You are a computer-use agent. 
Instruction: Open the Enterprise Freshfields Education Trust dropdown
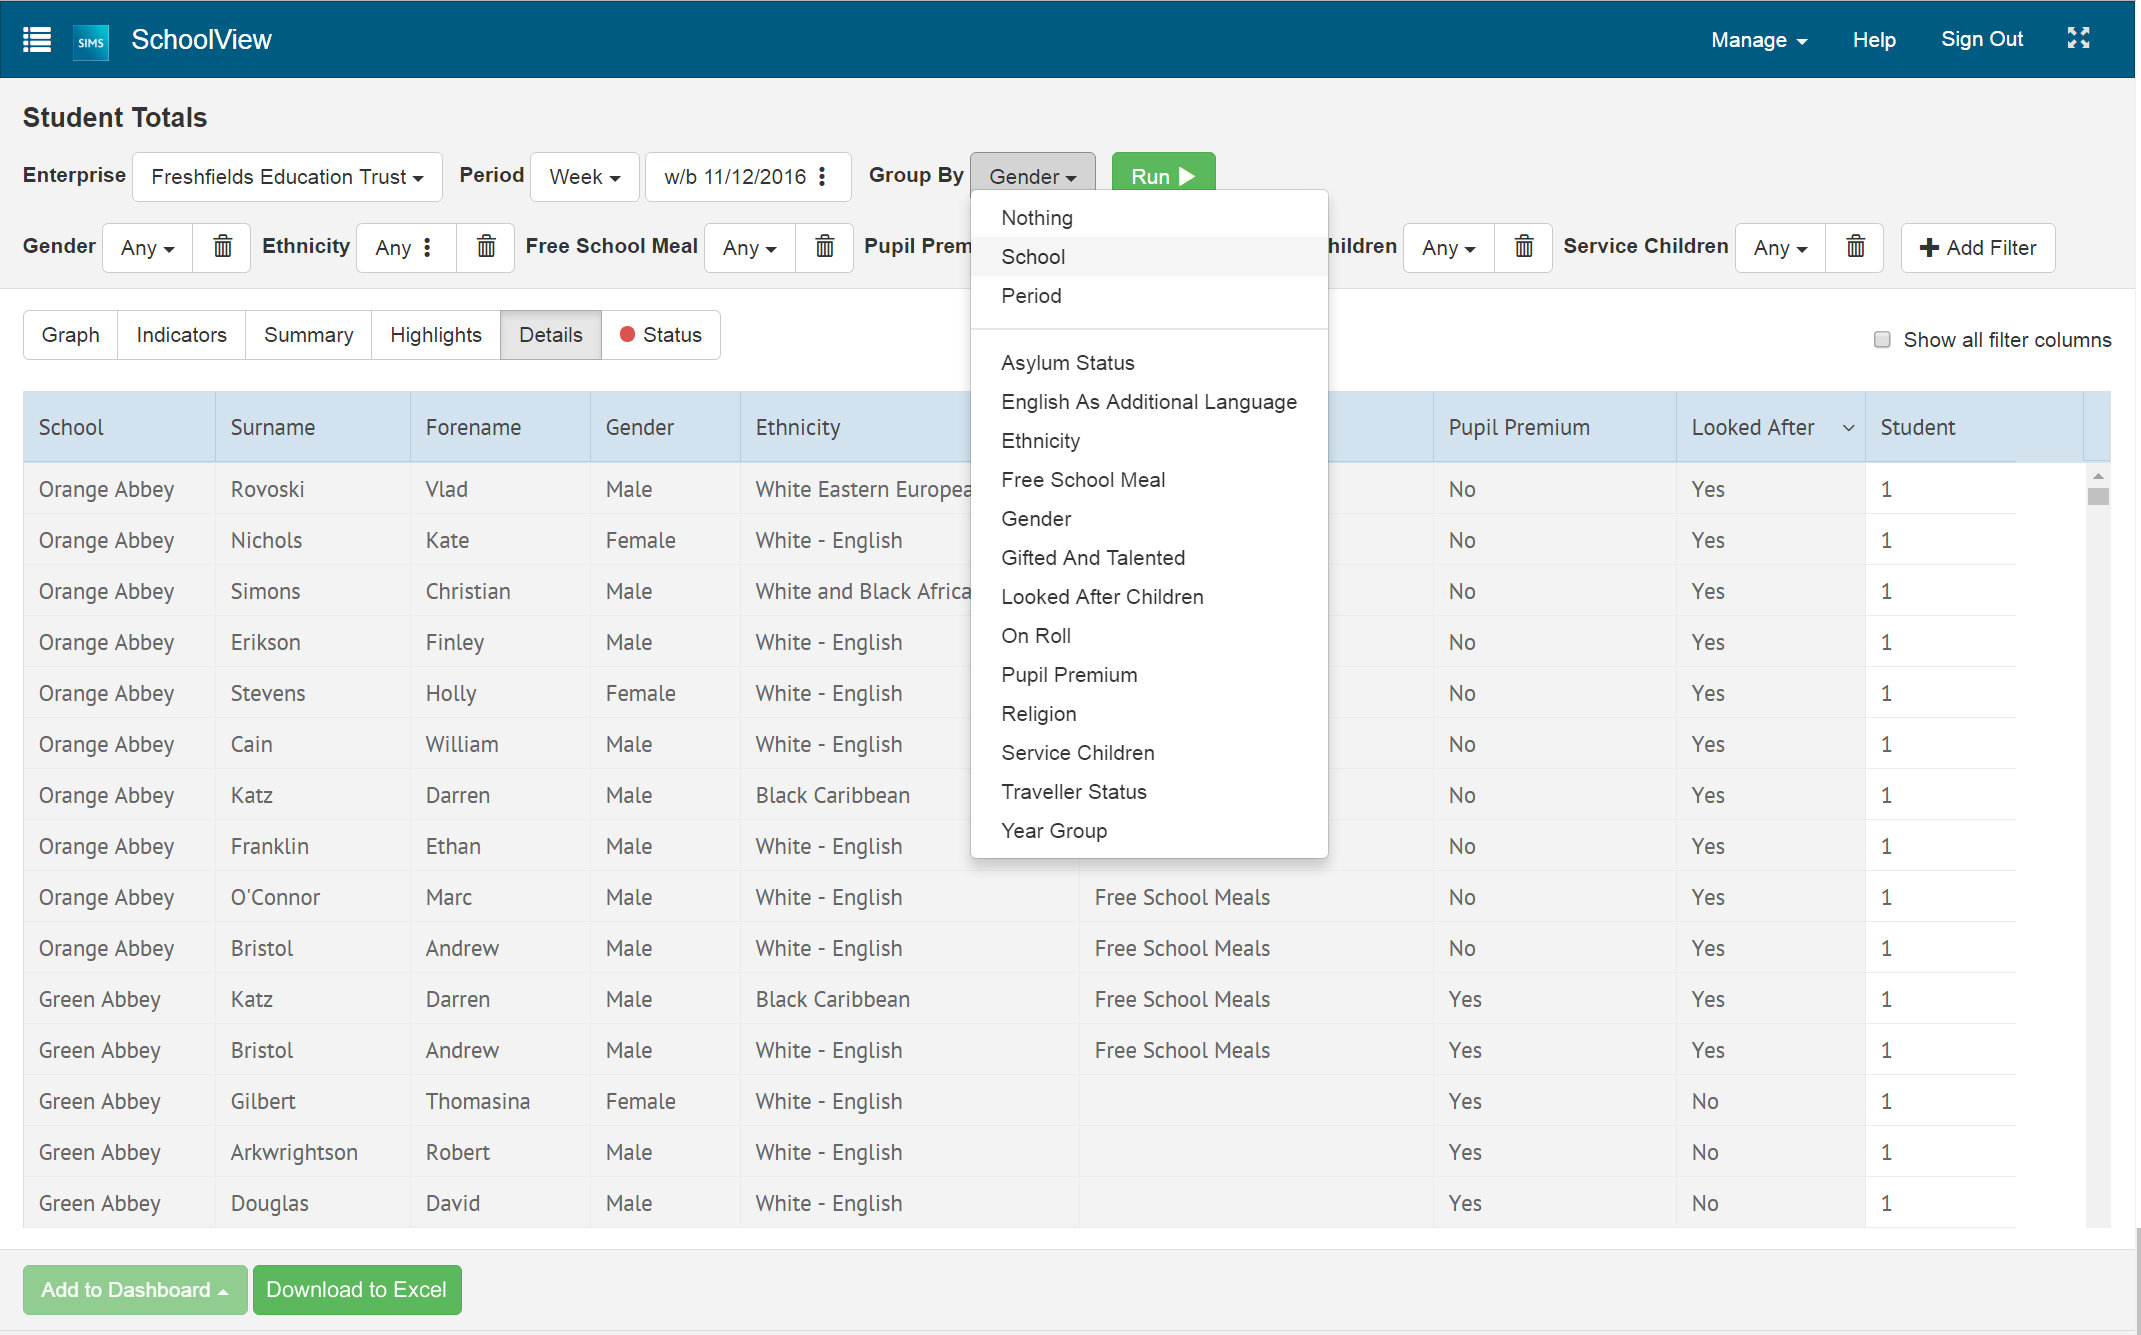[287, 177]
